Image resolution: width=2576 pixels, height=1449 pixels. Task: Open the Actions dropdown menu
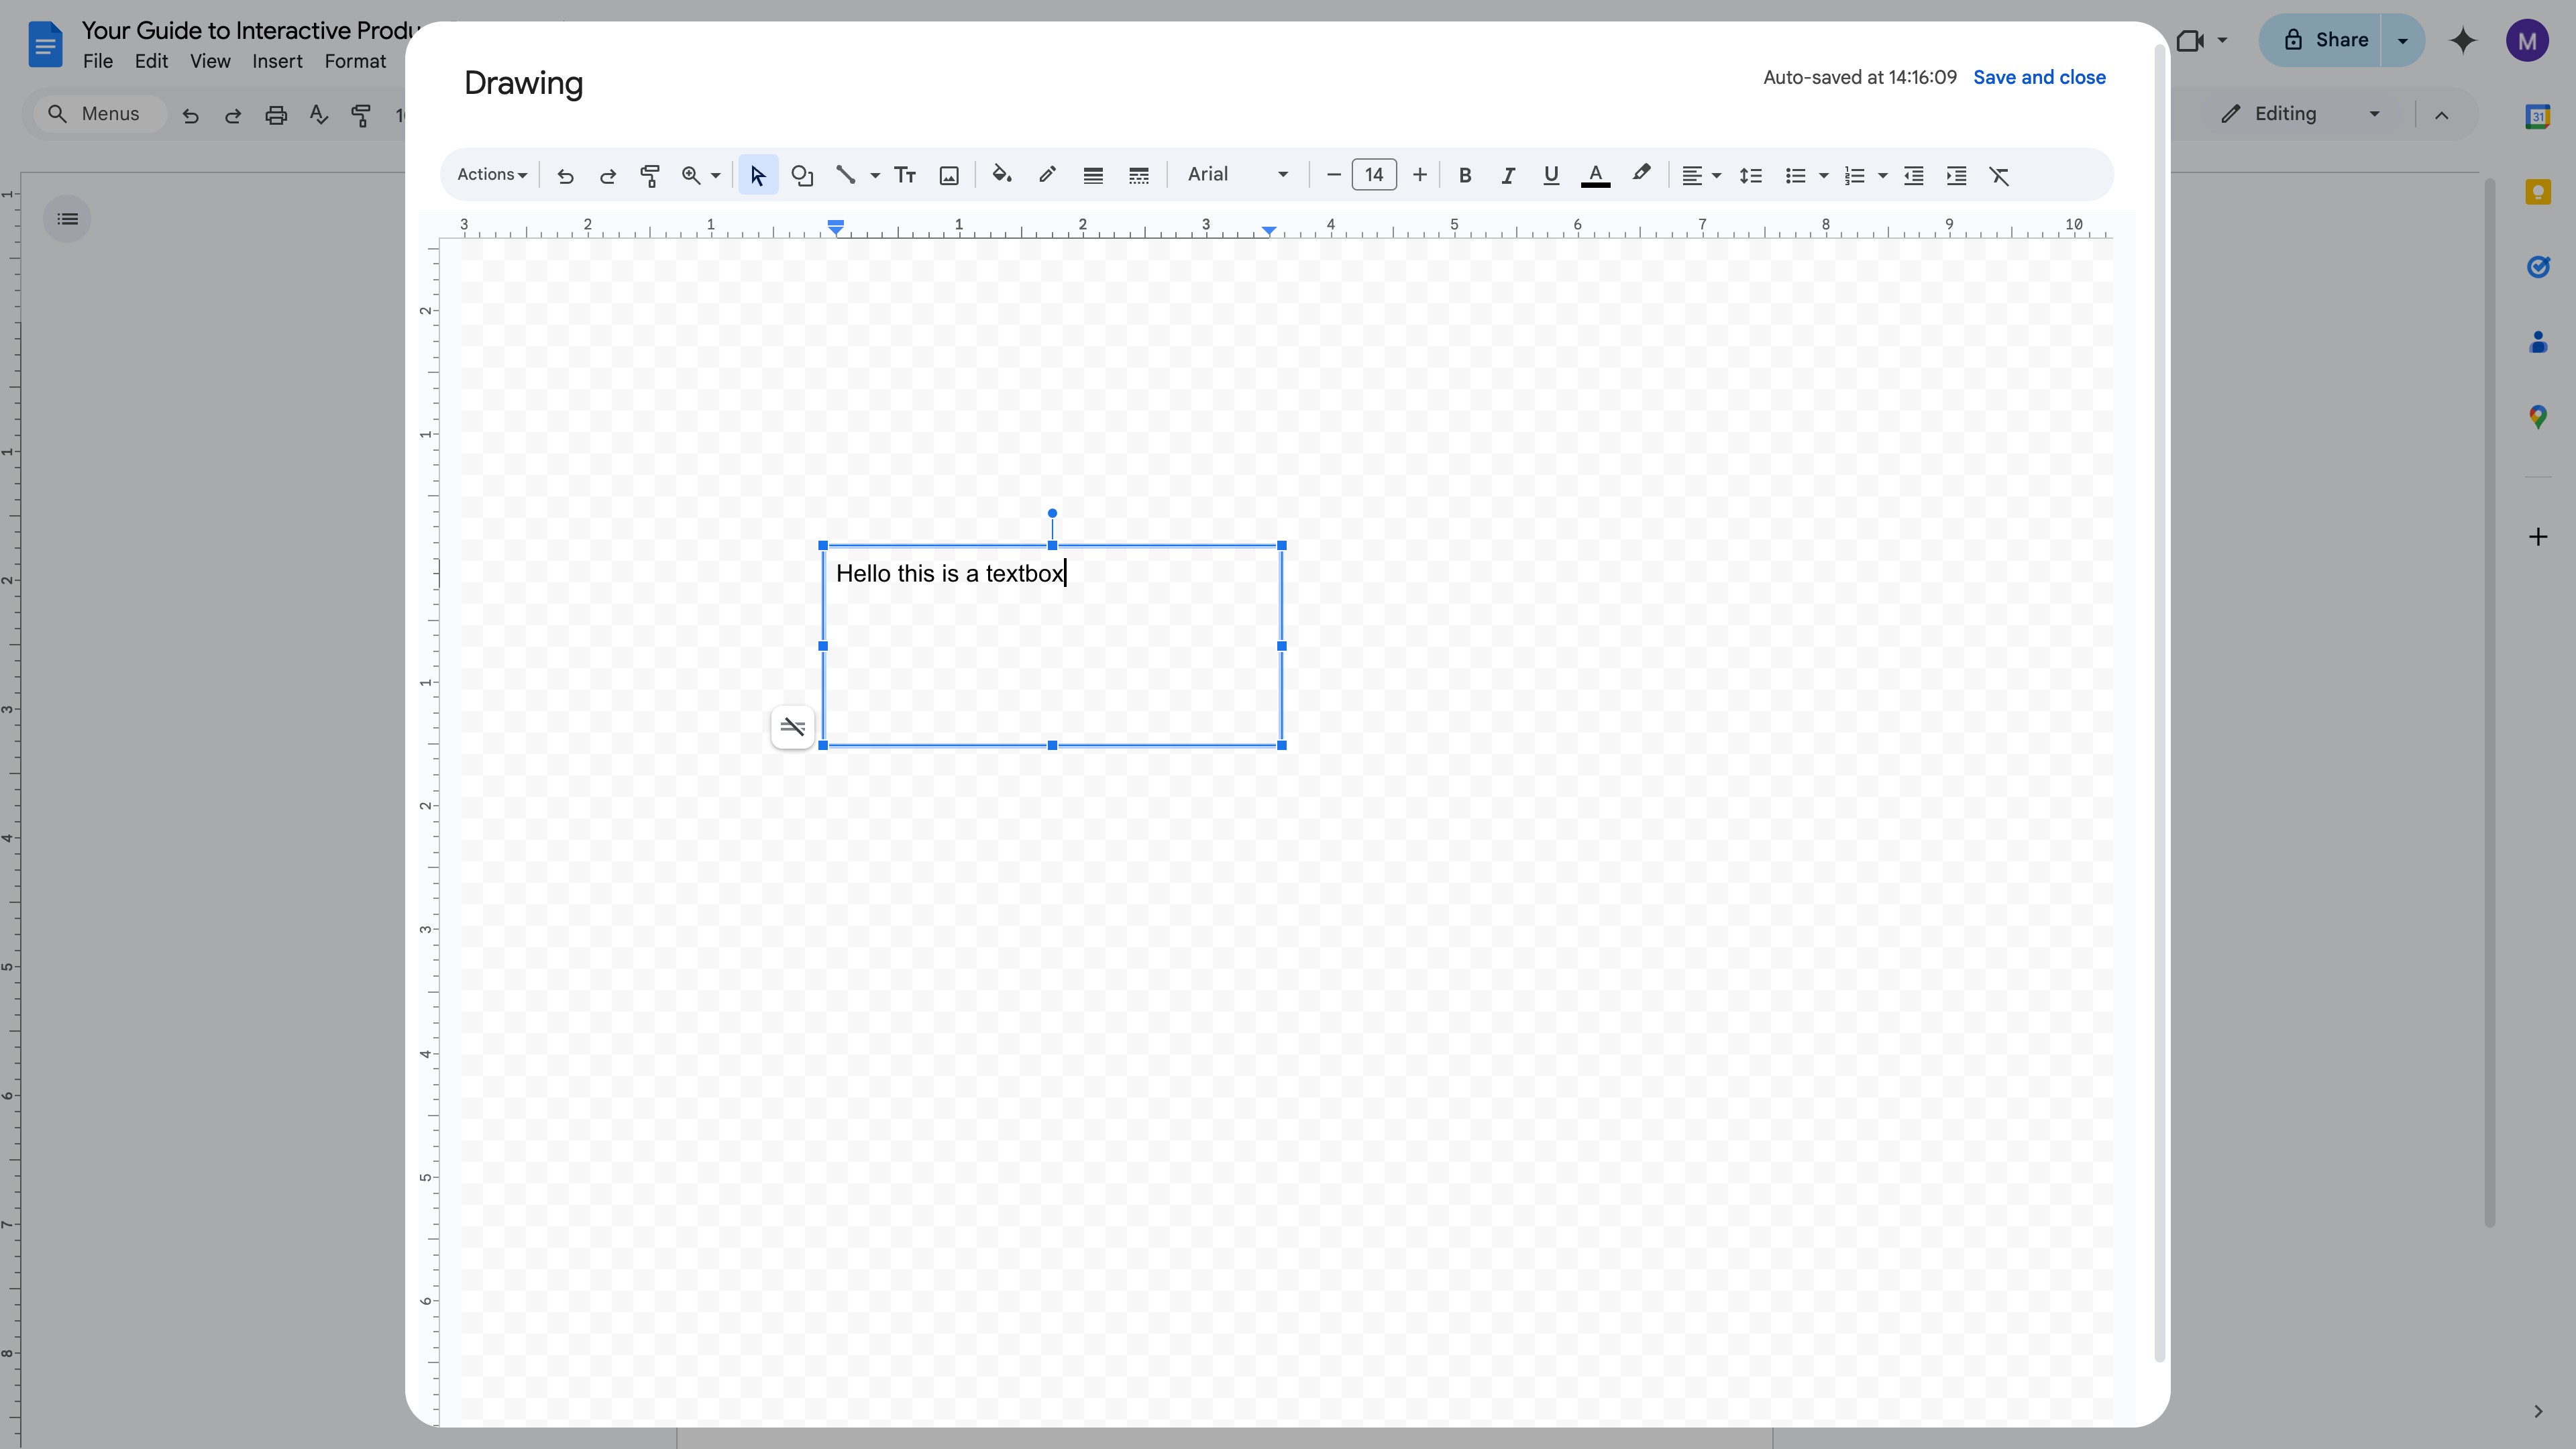point(491,175)
